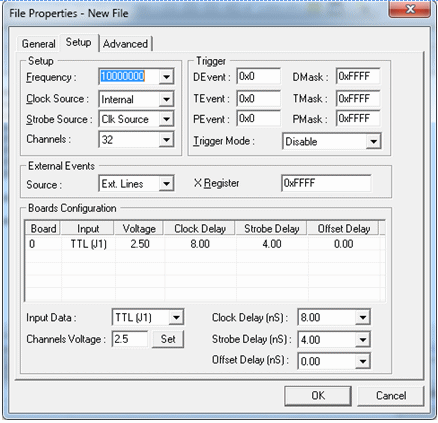
Task: Expand the Trigger Mode dropdown
Action: [373, 142]
